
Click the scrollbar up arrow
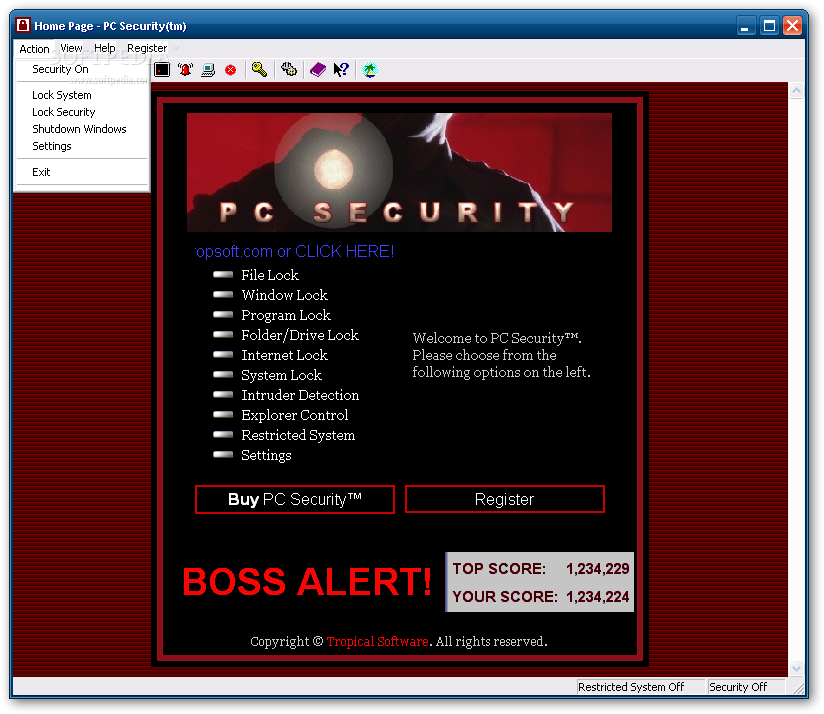tap(796, 91)
